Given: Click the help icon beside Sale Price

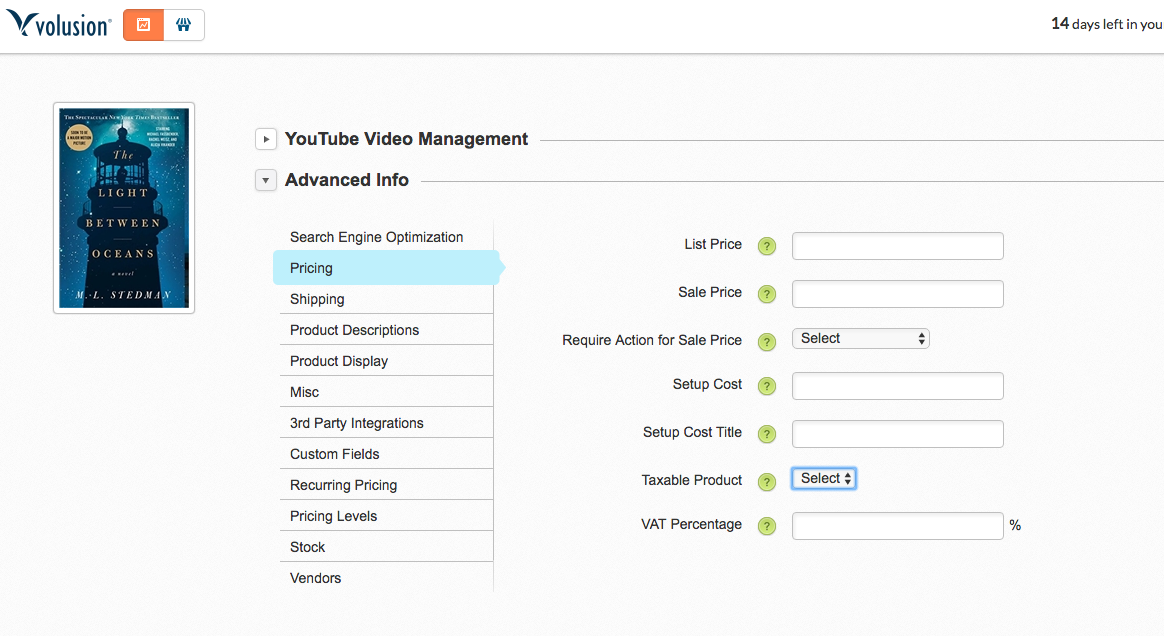Looking at the screenshot, I should 767,294.
